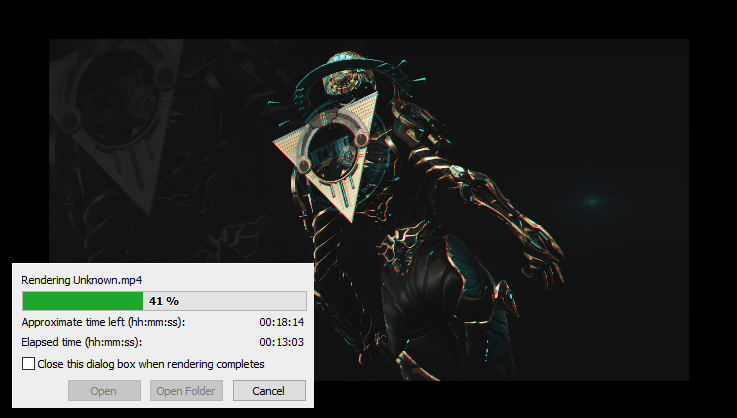Enable close dialog when rendering completes checkbox
This screenshot has height=418, width=737.
[28, 364]
